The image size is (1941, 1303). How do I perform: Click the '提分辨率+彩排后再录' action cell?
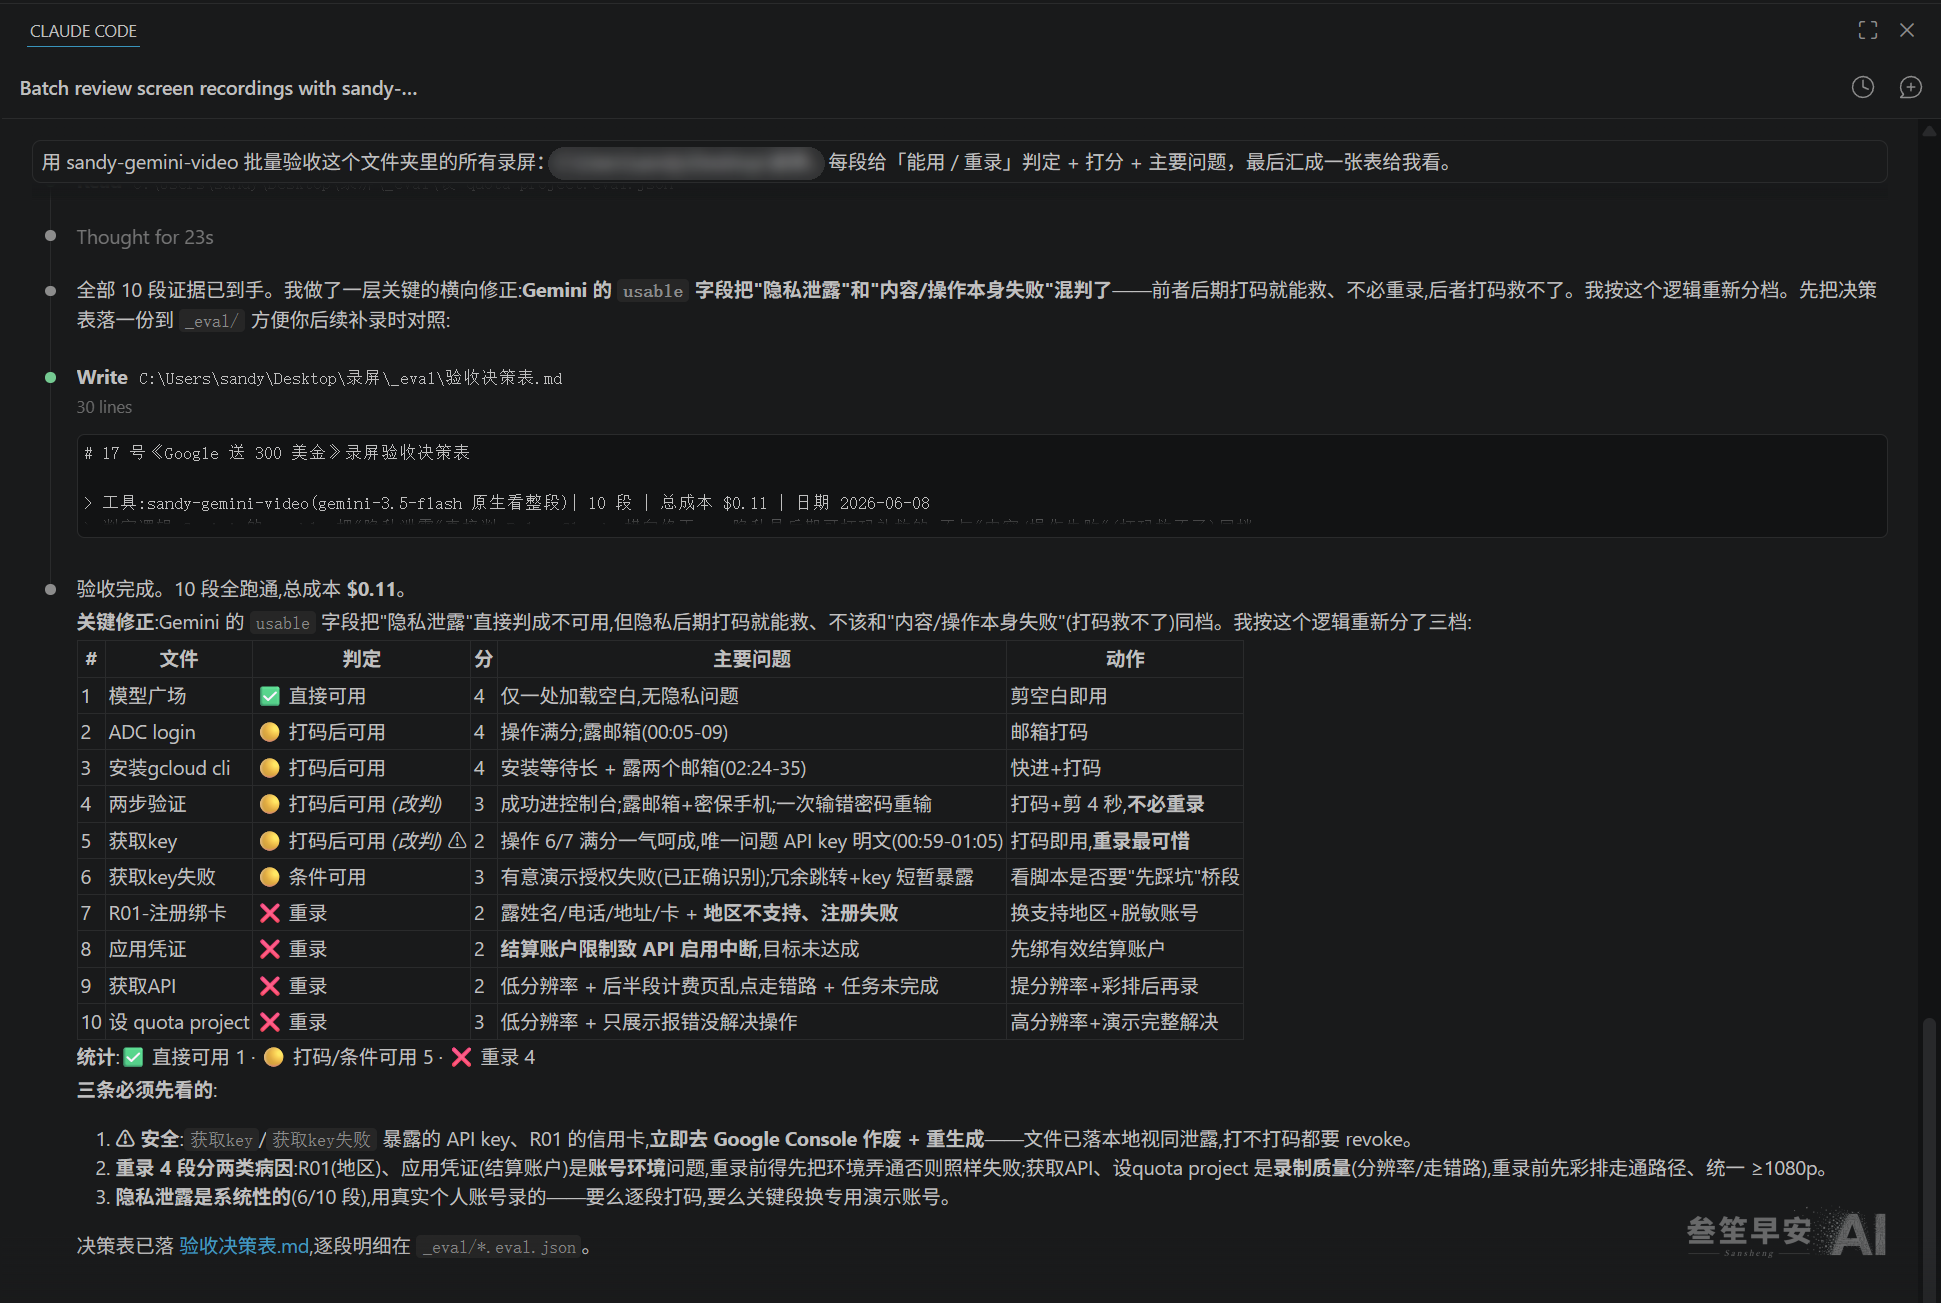point(1124,986)
